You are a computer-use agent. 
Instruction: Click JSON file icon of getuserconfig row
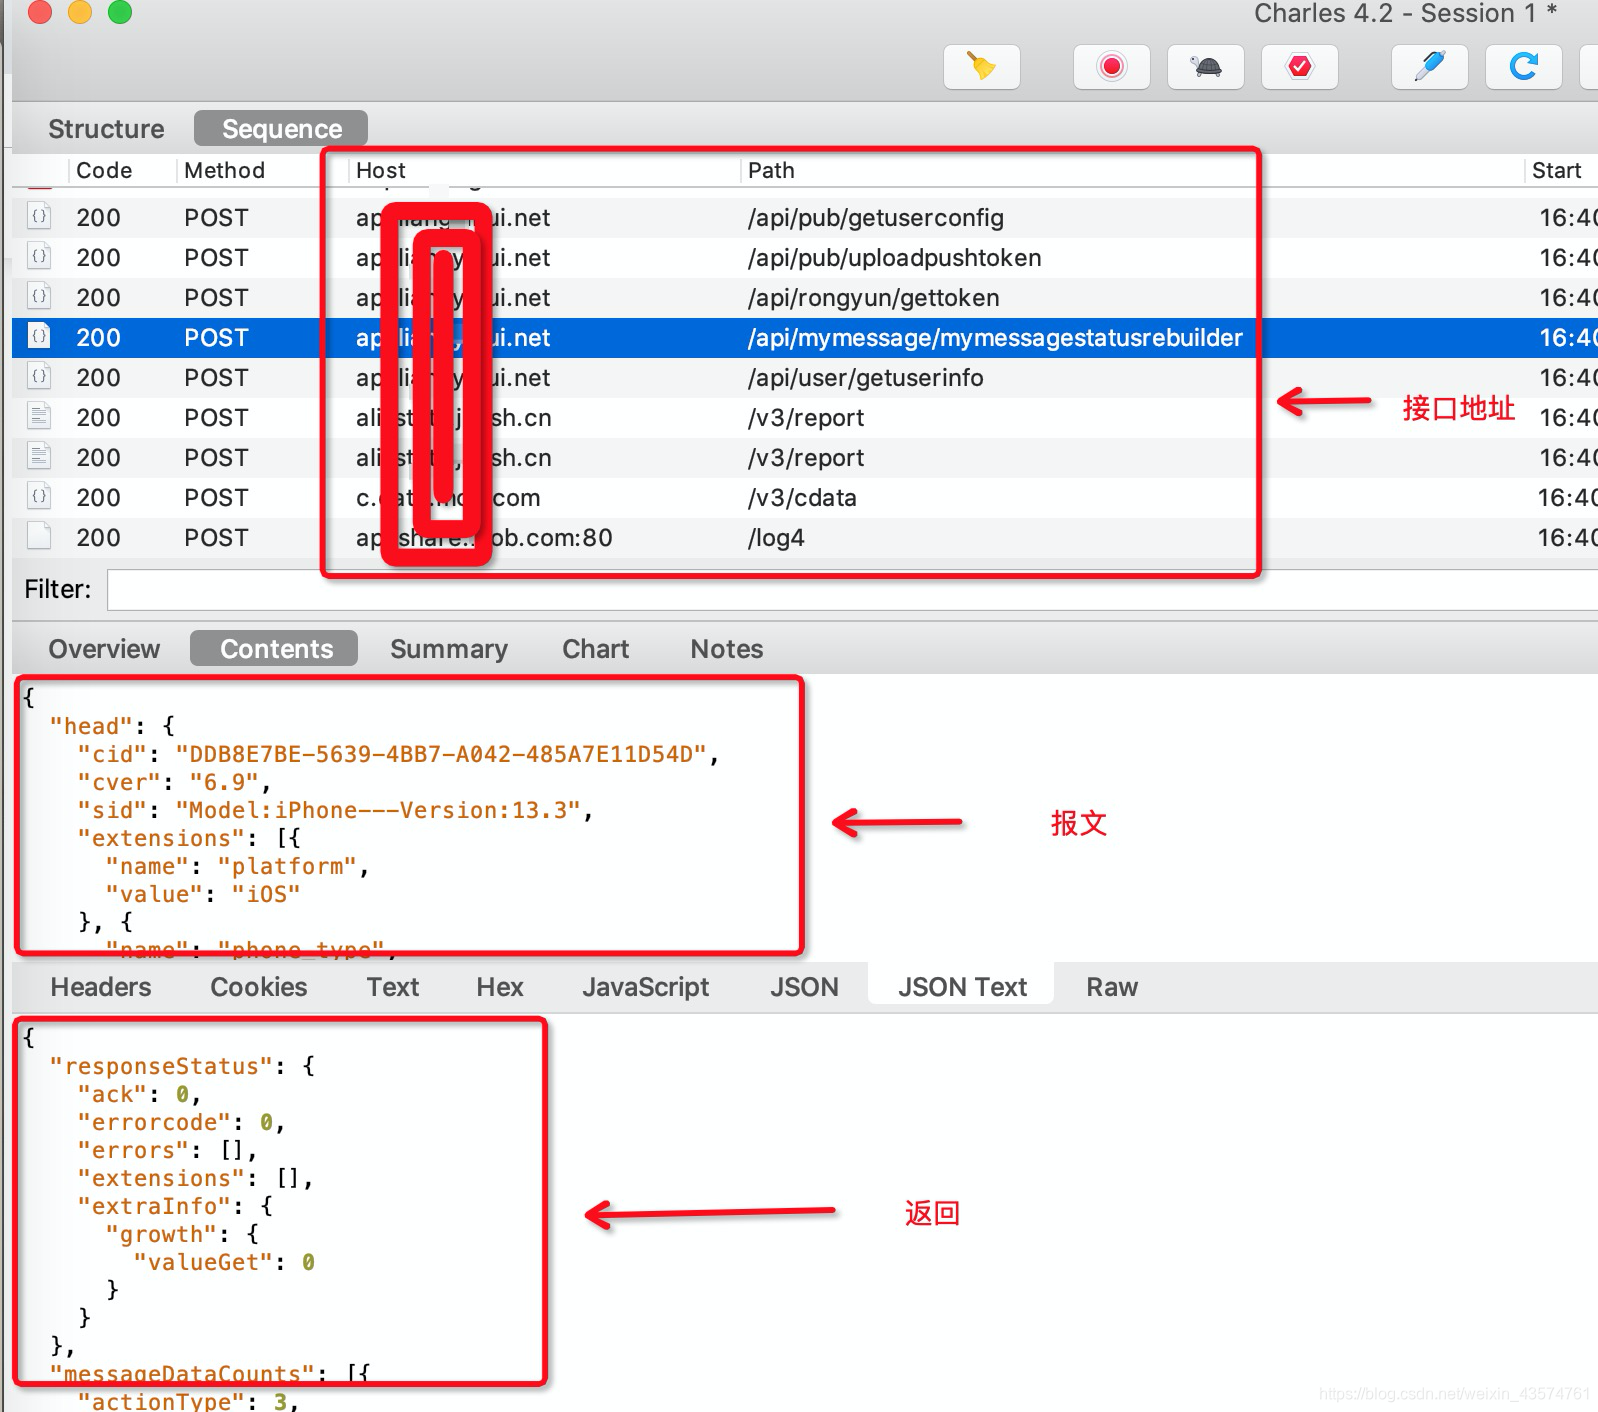point(39,215)
